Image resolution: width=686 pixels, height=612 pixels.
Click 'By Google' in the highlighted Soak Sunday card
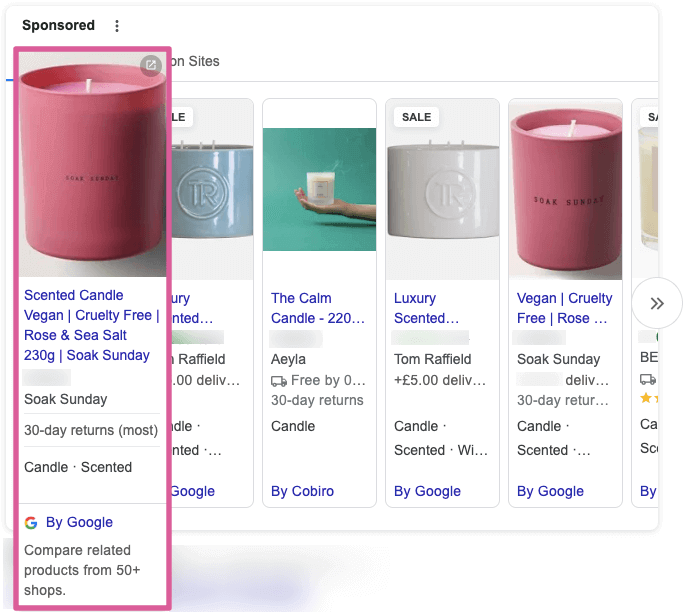[79, 522]
